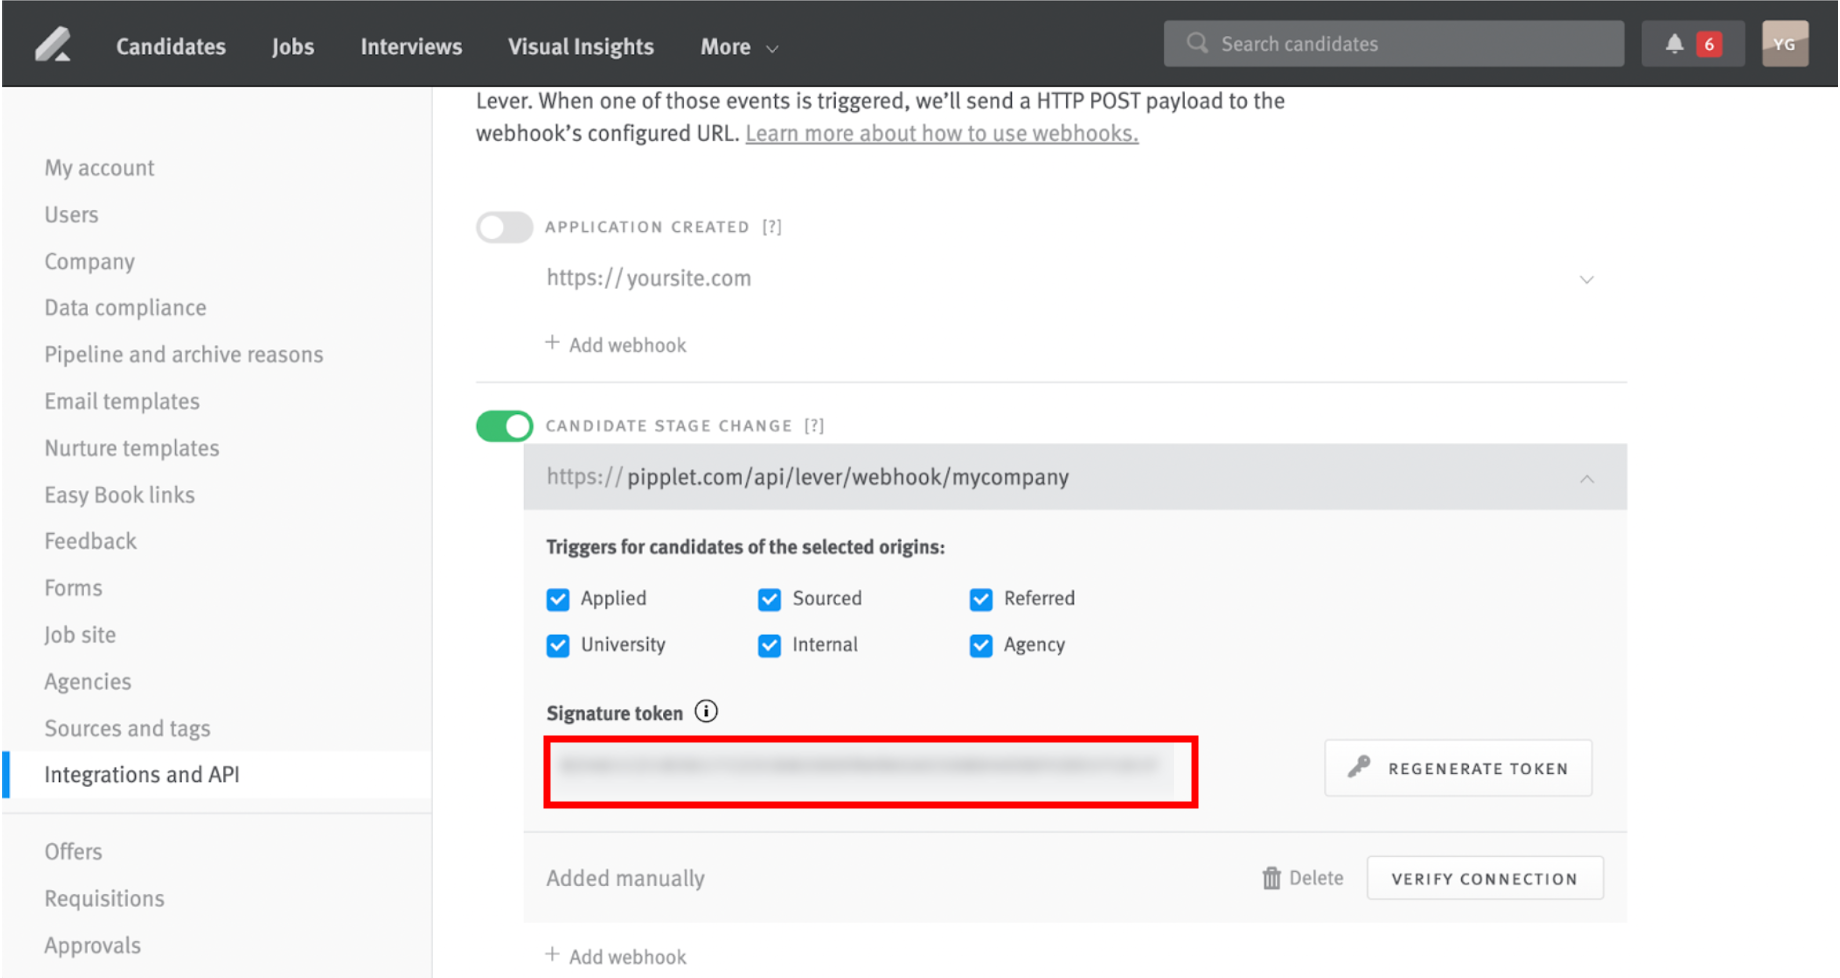This screenshot has height=978, width=1840.
Task: Open the More navigation dropdown
Action: pos(738,46)
